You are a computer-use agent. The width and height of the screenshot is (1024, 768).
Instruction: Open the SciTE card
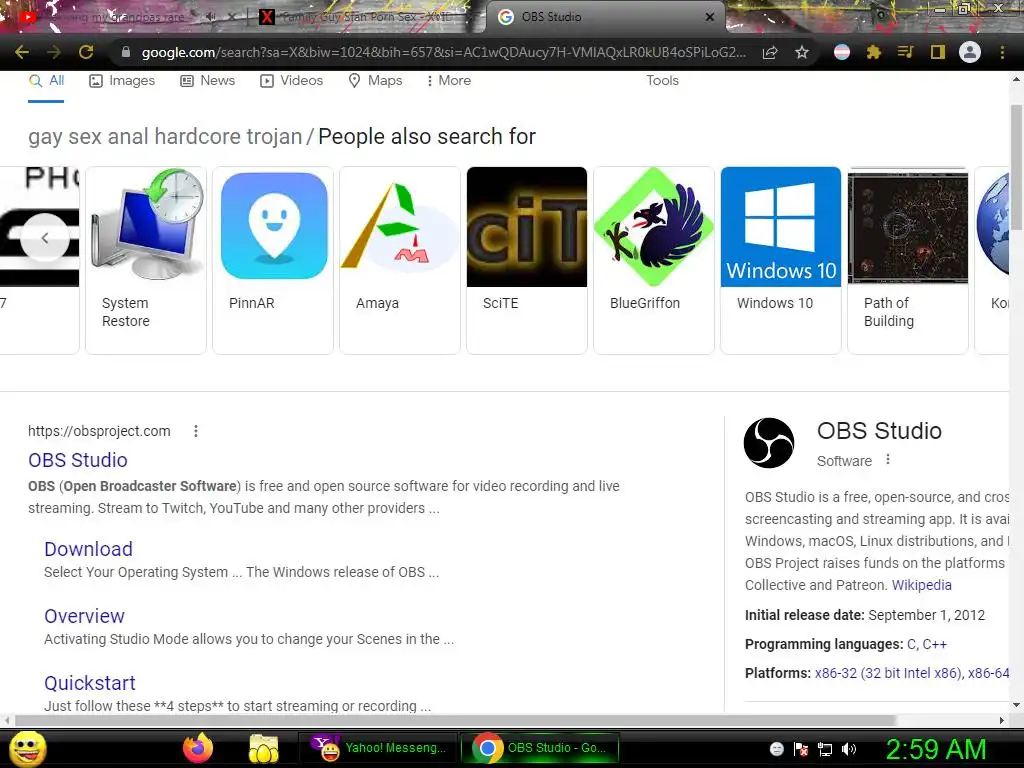527,260
